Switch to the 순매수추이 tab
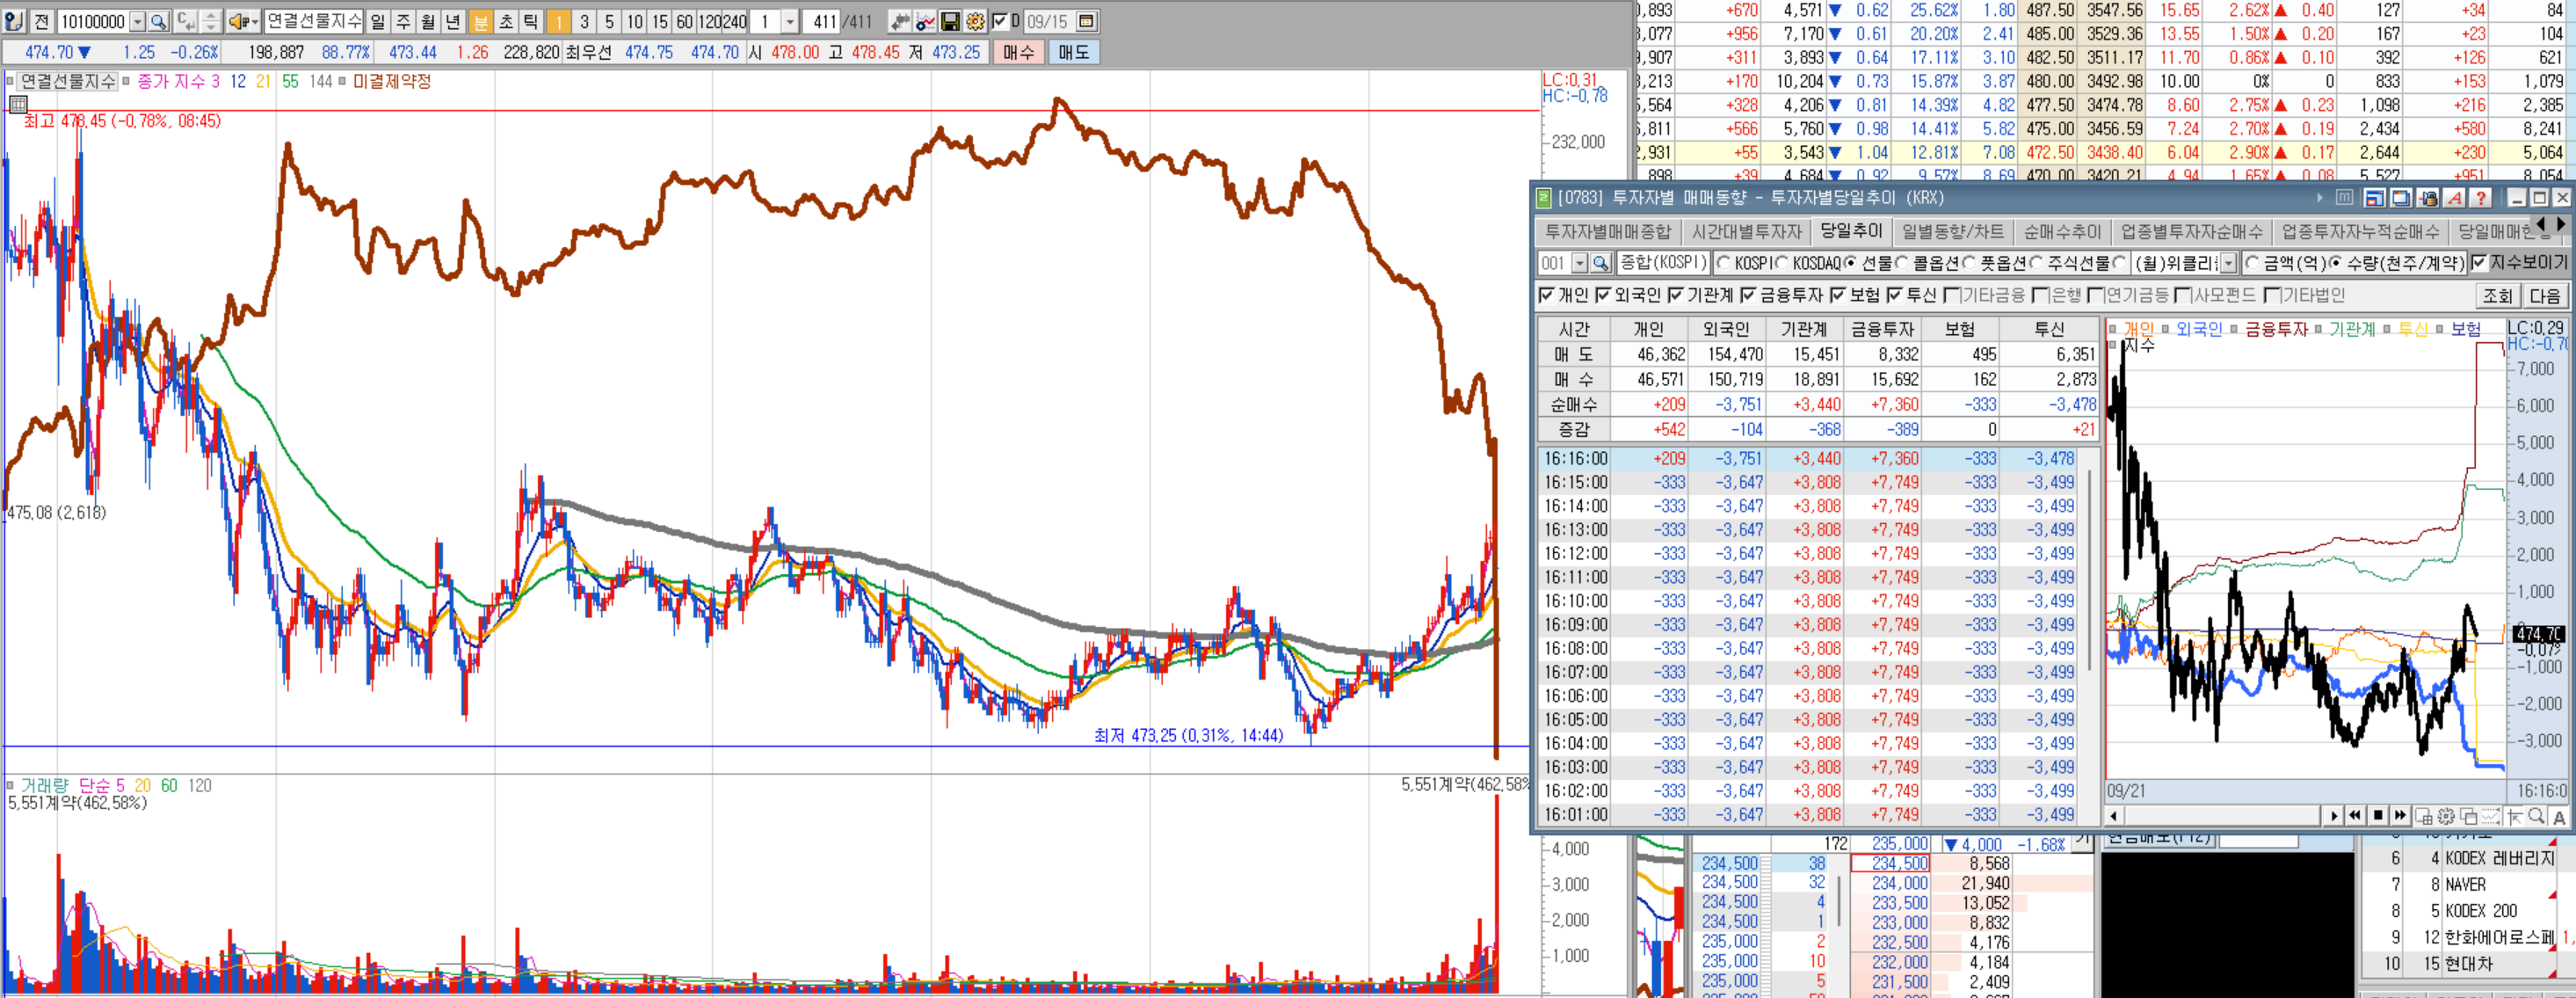Image resolution: width=2576 pixels, height=998 pixels. tap(2062, 232)
